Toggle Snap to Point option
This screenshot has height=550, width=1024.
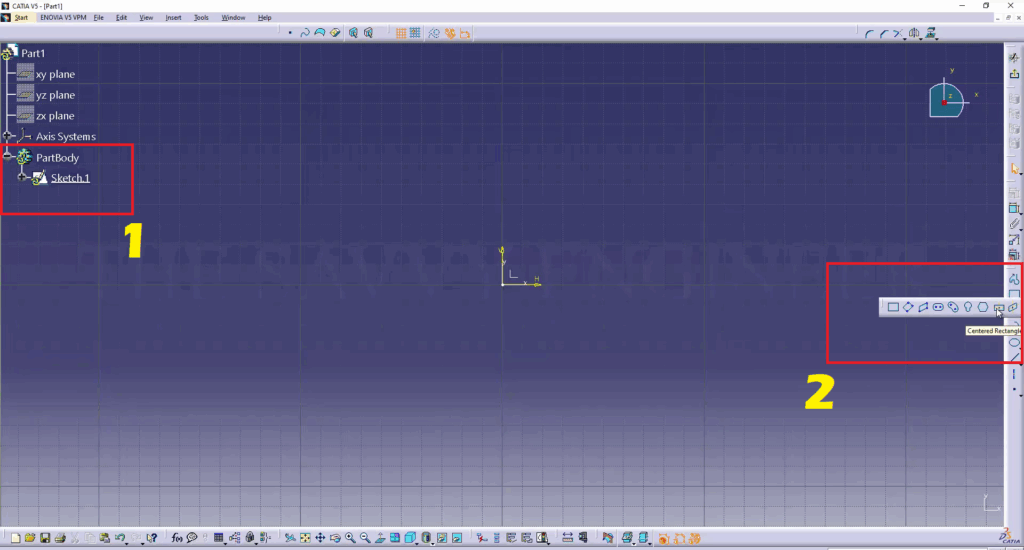pyautogui.click(x=414, y=33)
